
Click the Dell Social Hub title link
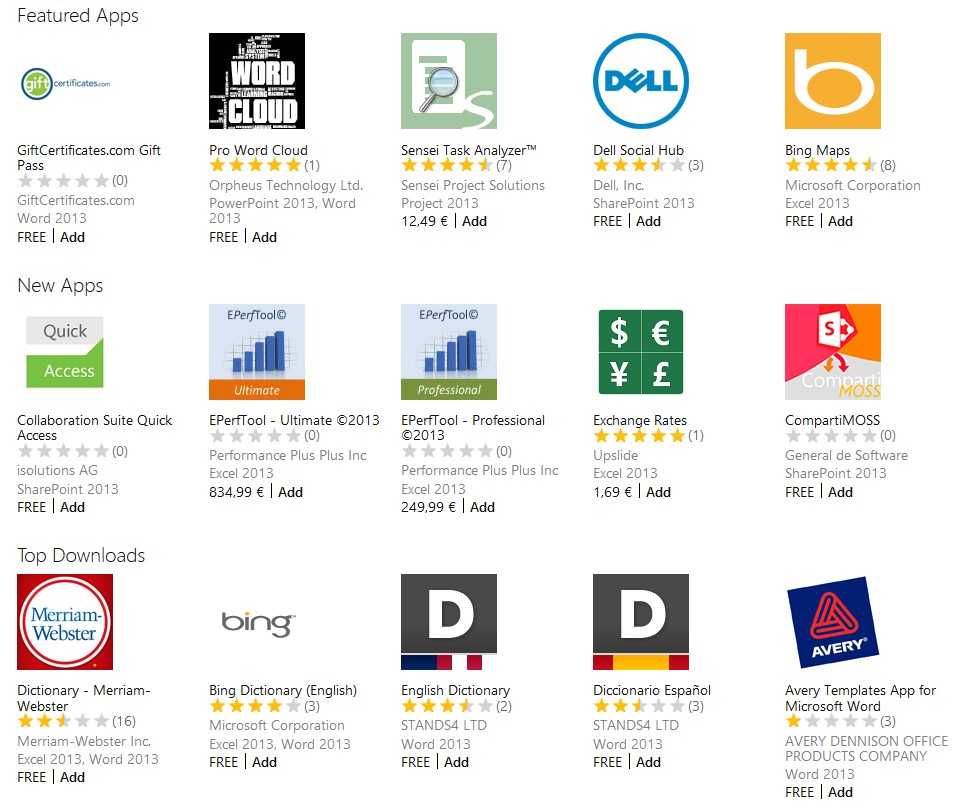coord(638,150)
